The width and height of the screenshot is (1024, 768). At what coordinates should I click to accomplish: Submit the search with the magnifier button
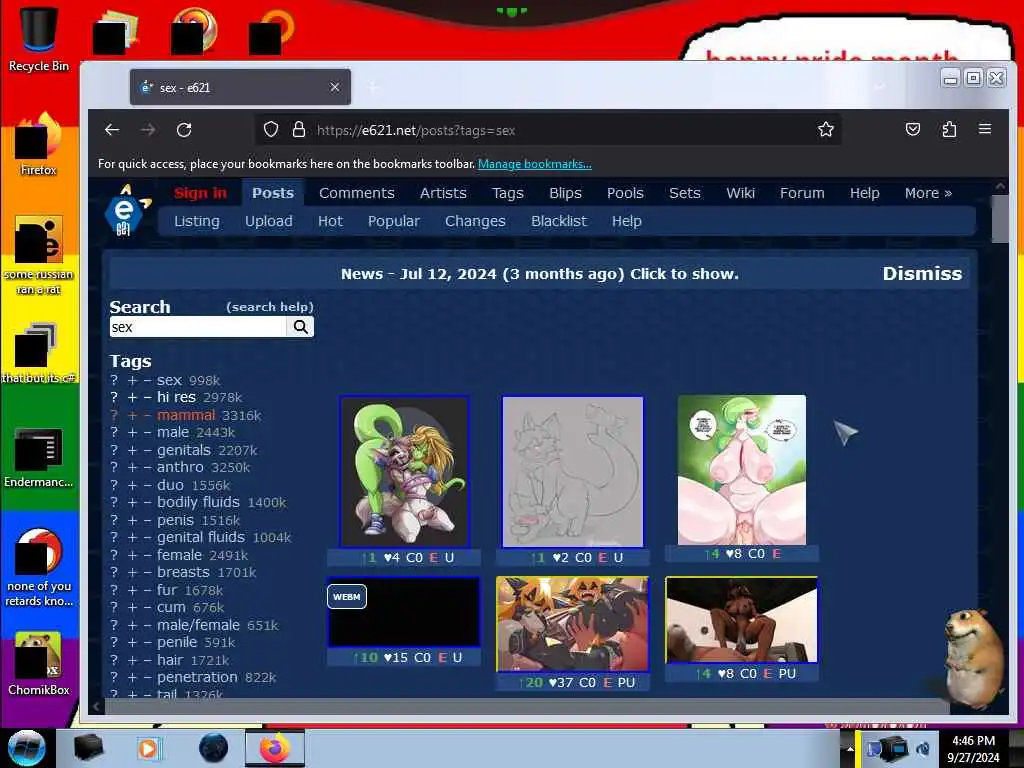click(300, 327)
